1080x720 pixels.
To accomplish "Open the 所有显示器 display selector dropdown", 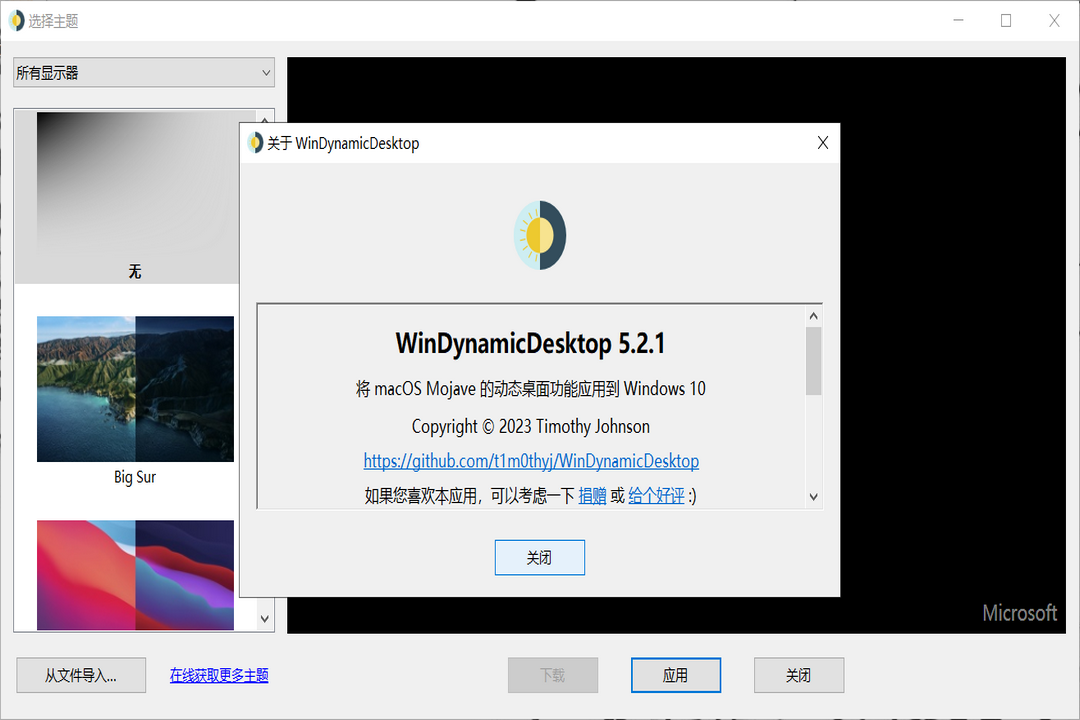I will pos(143,72).
